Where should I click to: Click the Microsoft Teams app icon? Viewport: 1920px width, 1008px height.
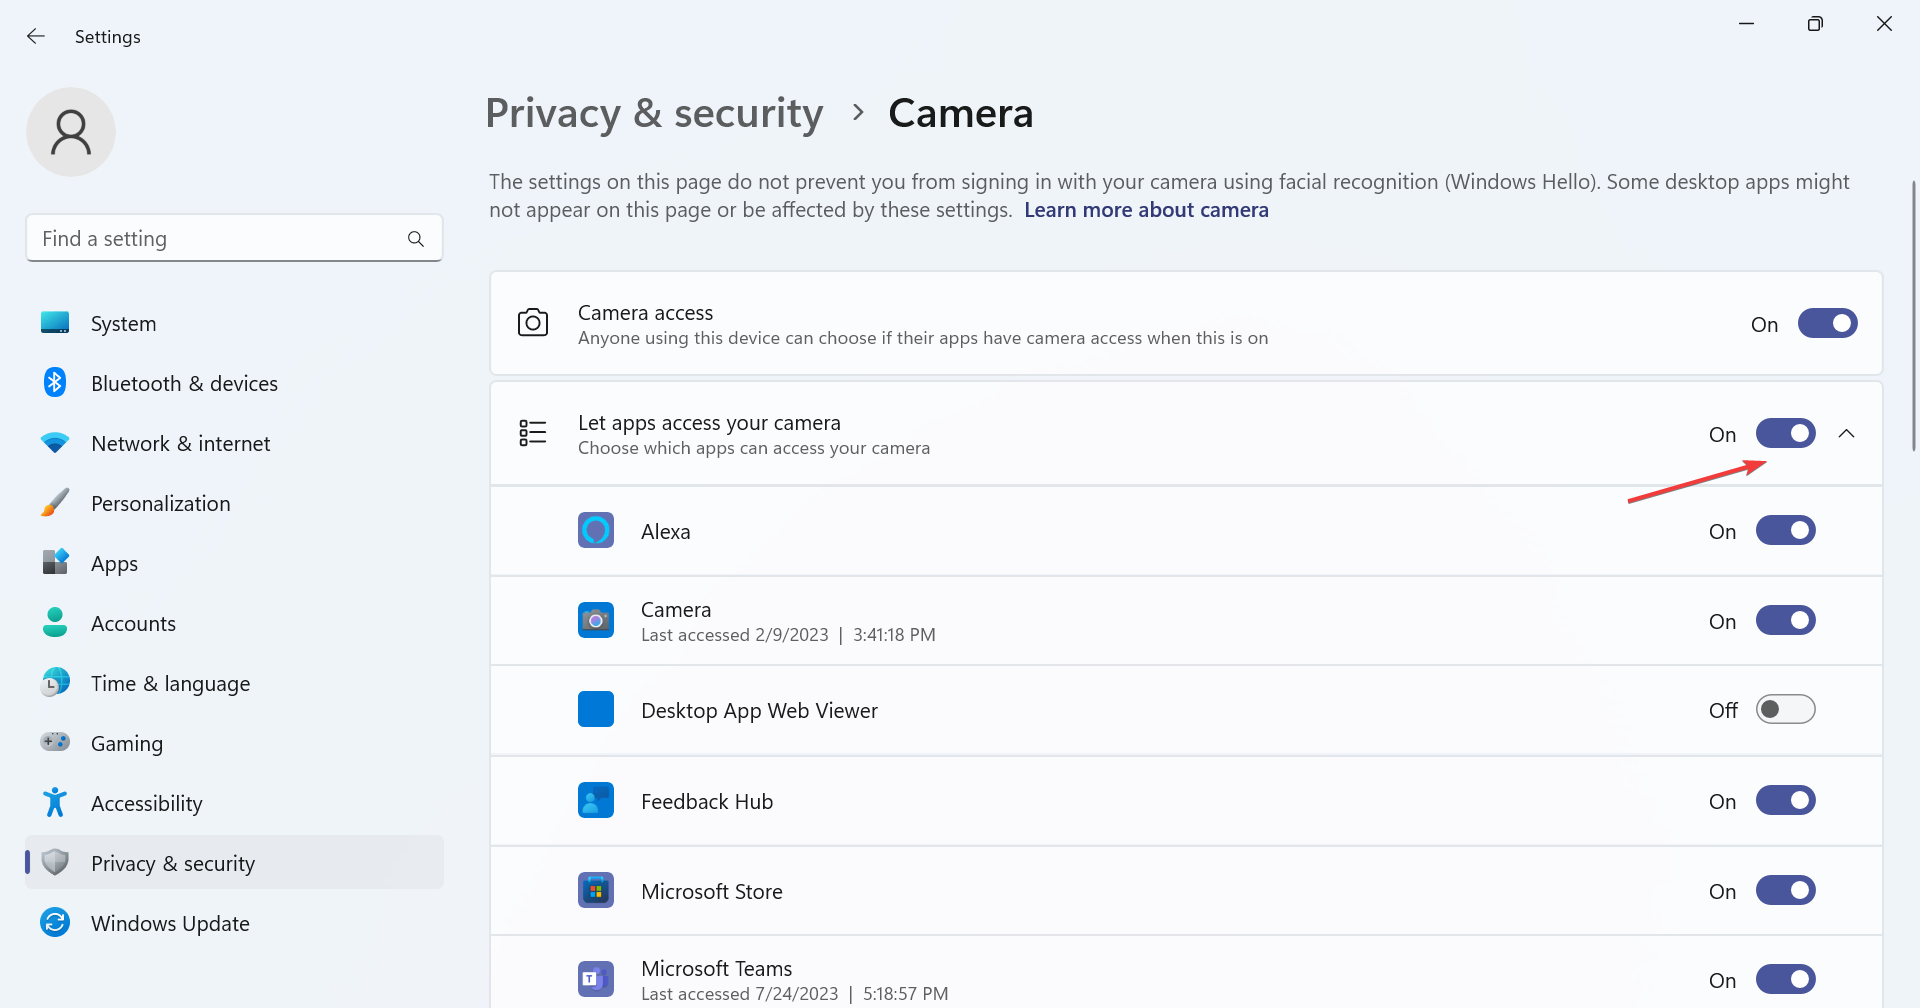coord(596,979)
